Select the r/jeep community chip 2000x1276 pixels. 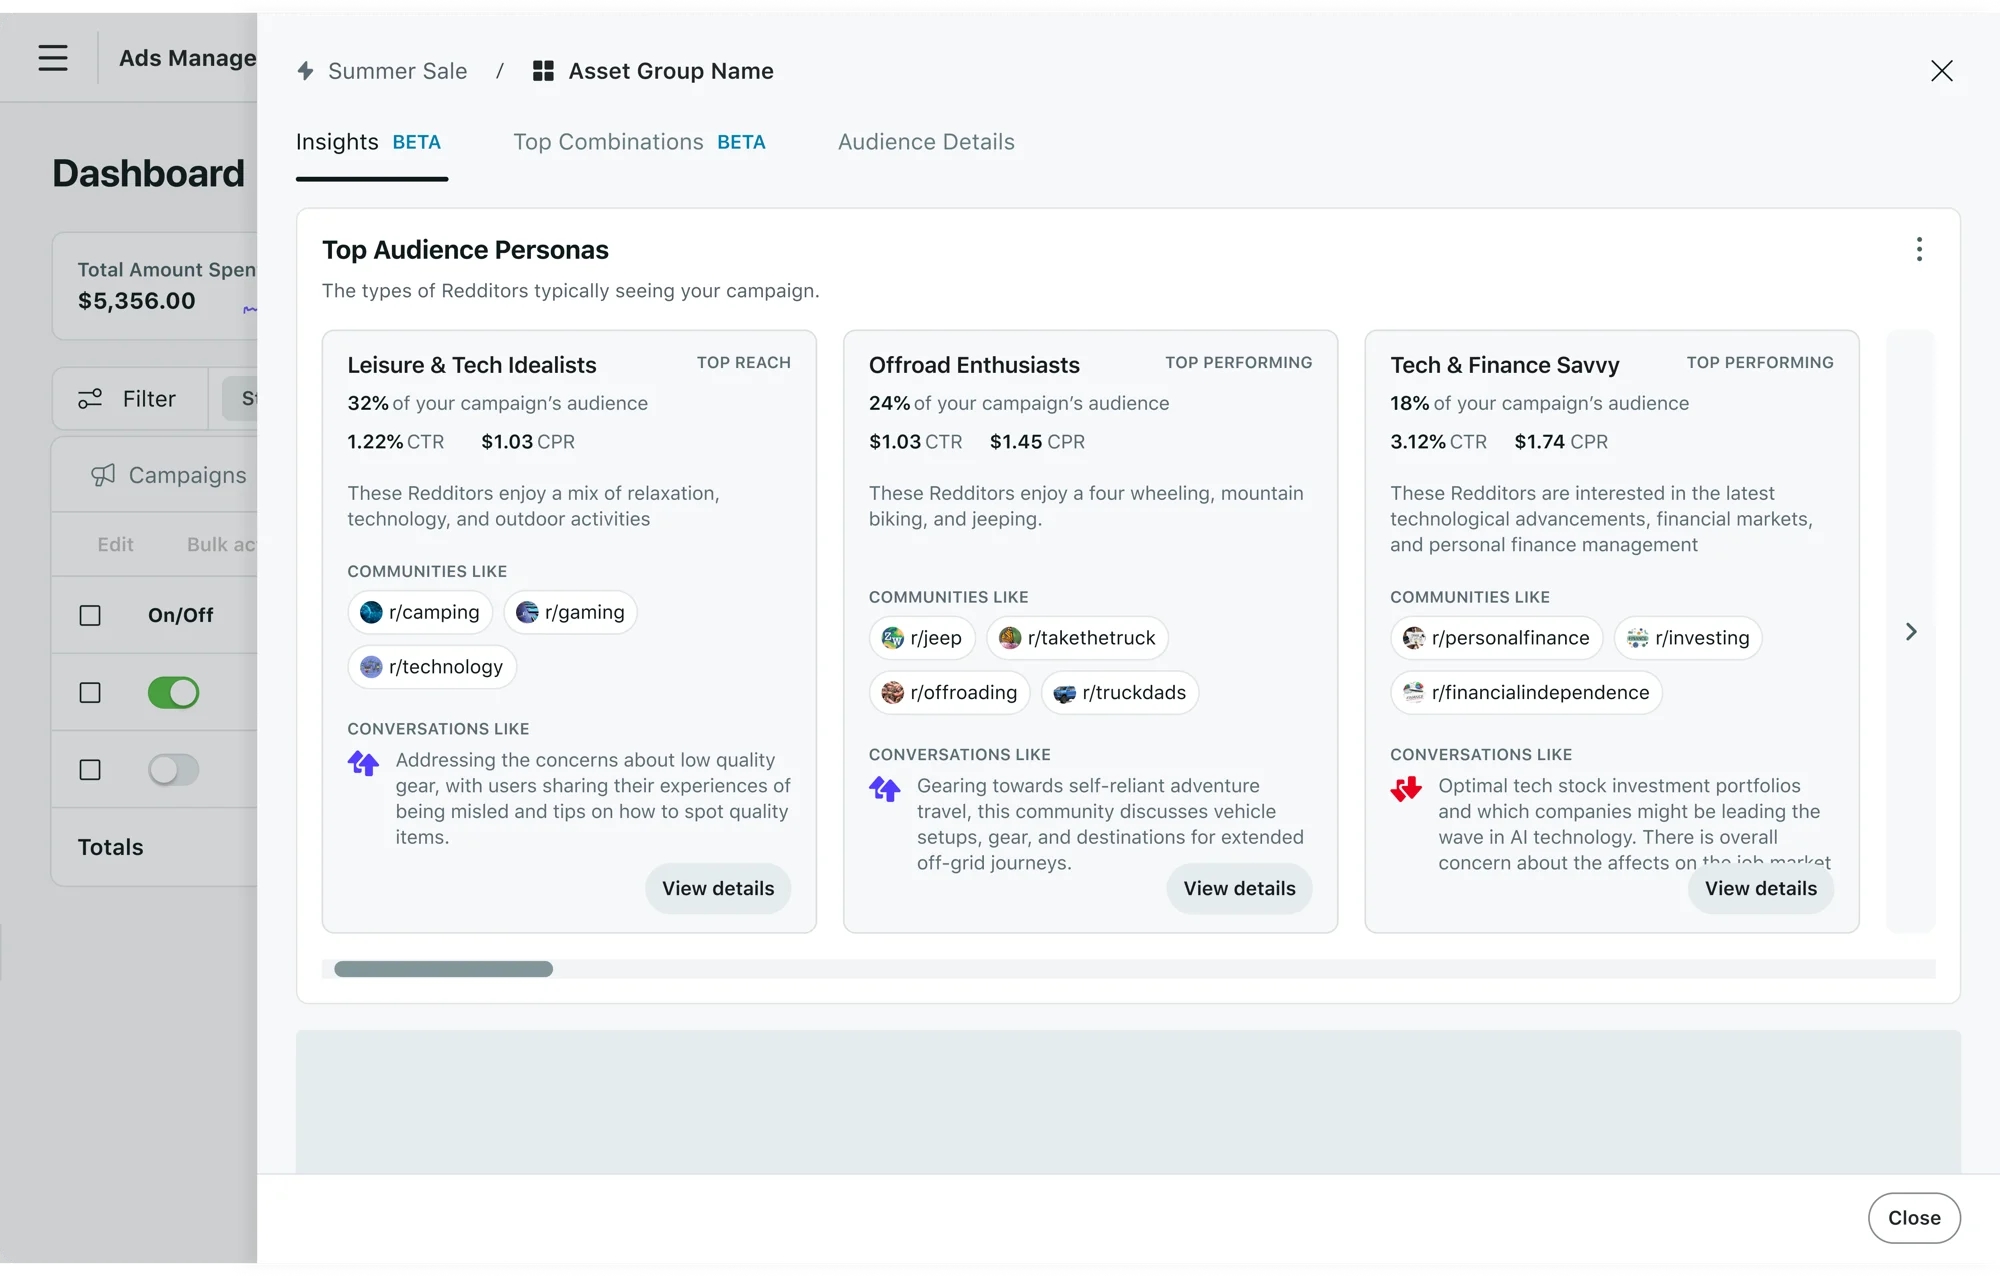(x=921, y=638)
